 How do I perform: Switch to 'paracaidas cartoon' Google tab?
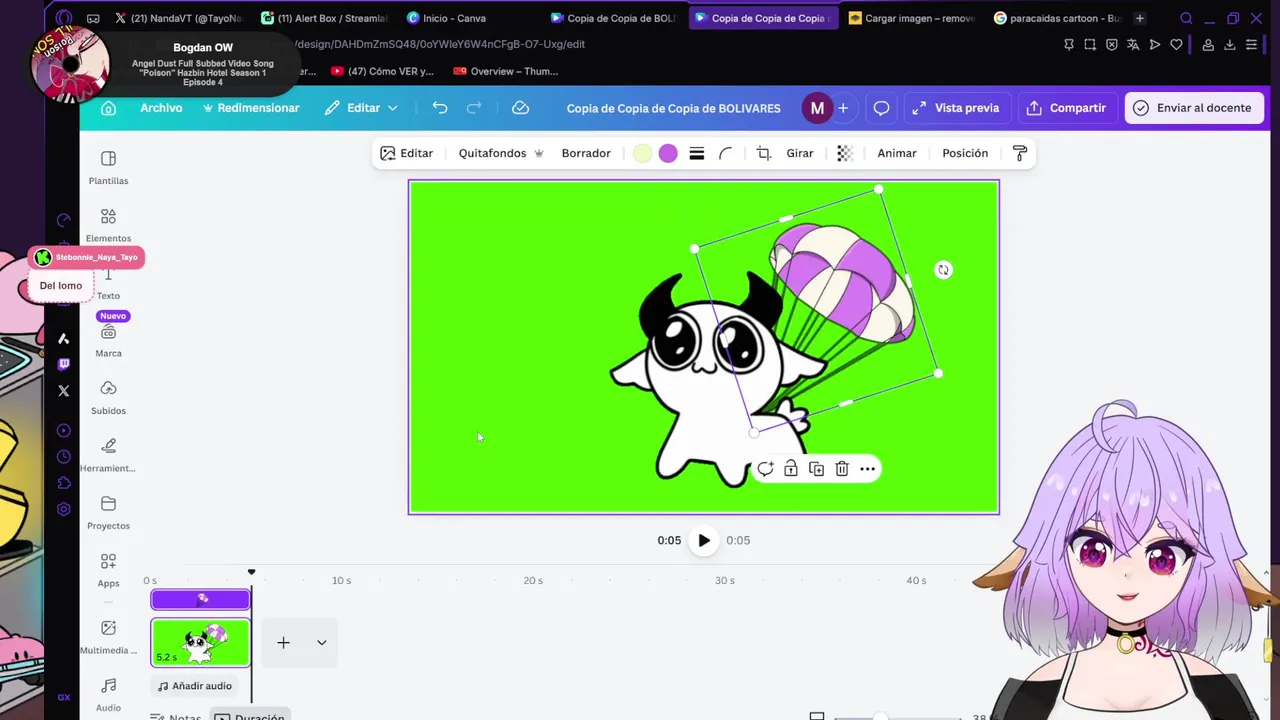pos(1058,18)
